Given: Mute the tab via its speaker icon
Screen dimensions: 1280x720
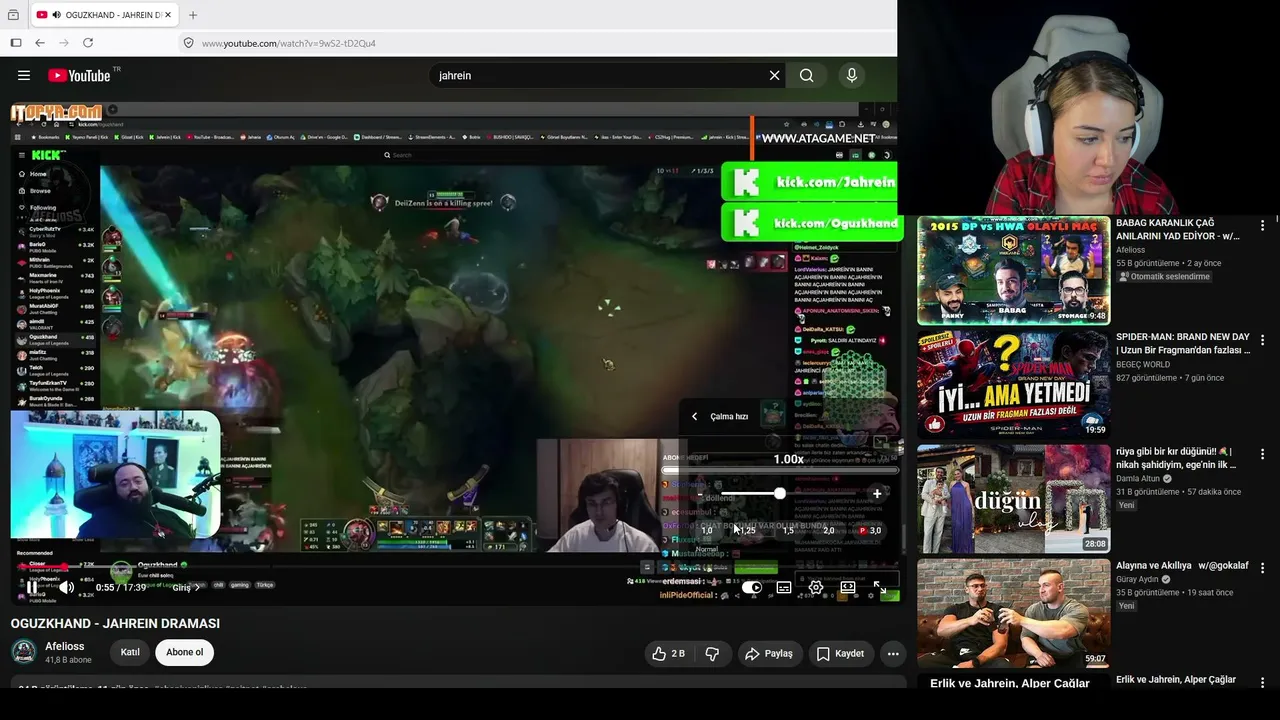Looking at the screenshot, I should [x=56, y=15].
